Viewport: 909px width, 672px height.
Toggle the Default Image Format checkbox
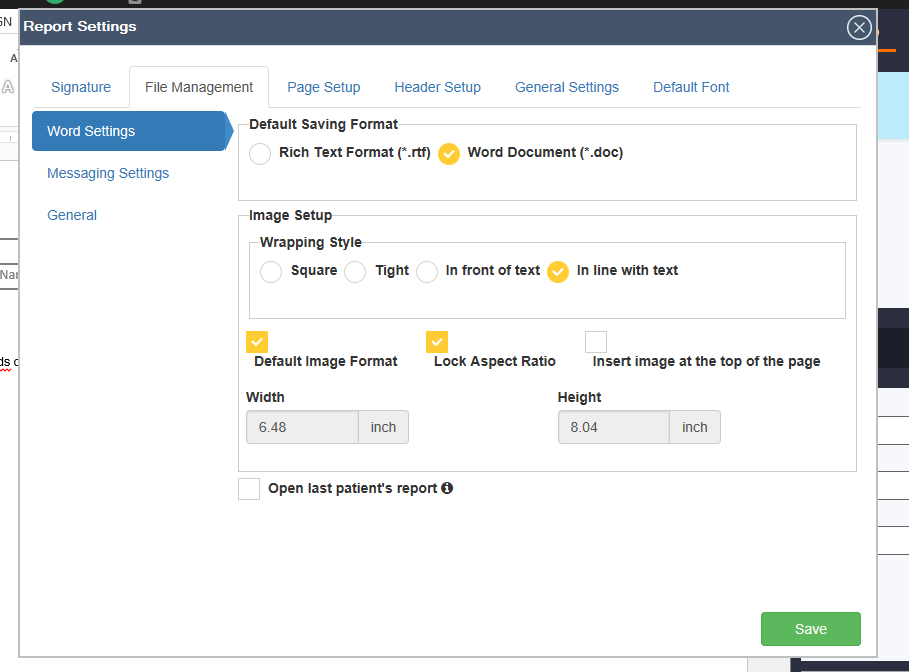(x=257, y=342)
